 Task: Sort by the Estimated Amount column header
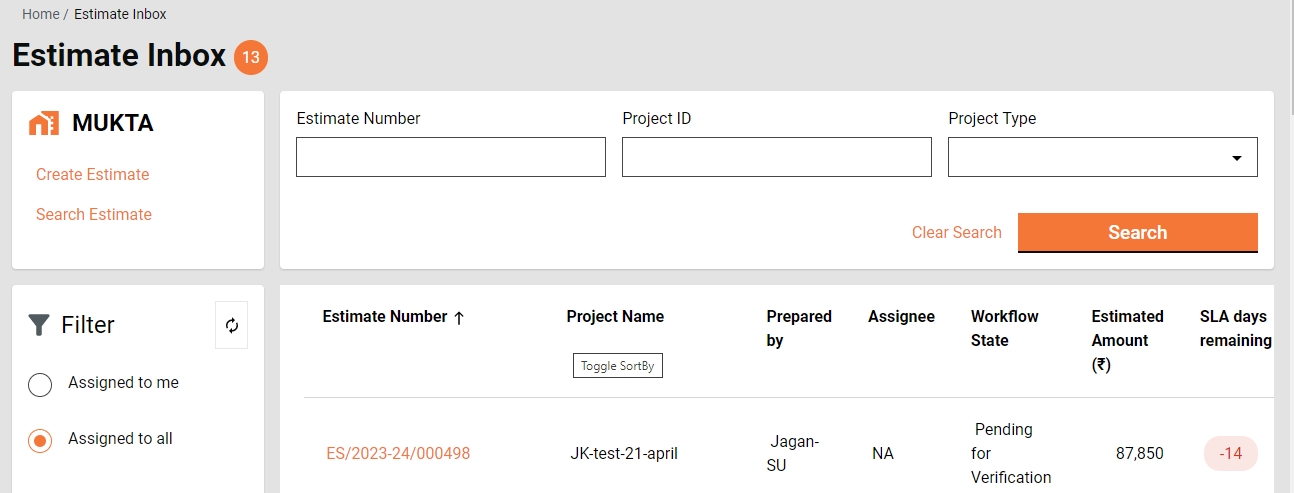[1127, 340]
